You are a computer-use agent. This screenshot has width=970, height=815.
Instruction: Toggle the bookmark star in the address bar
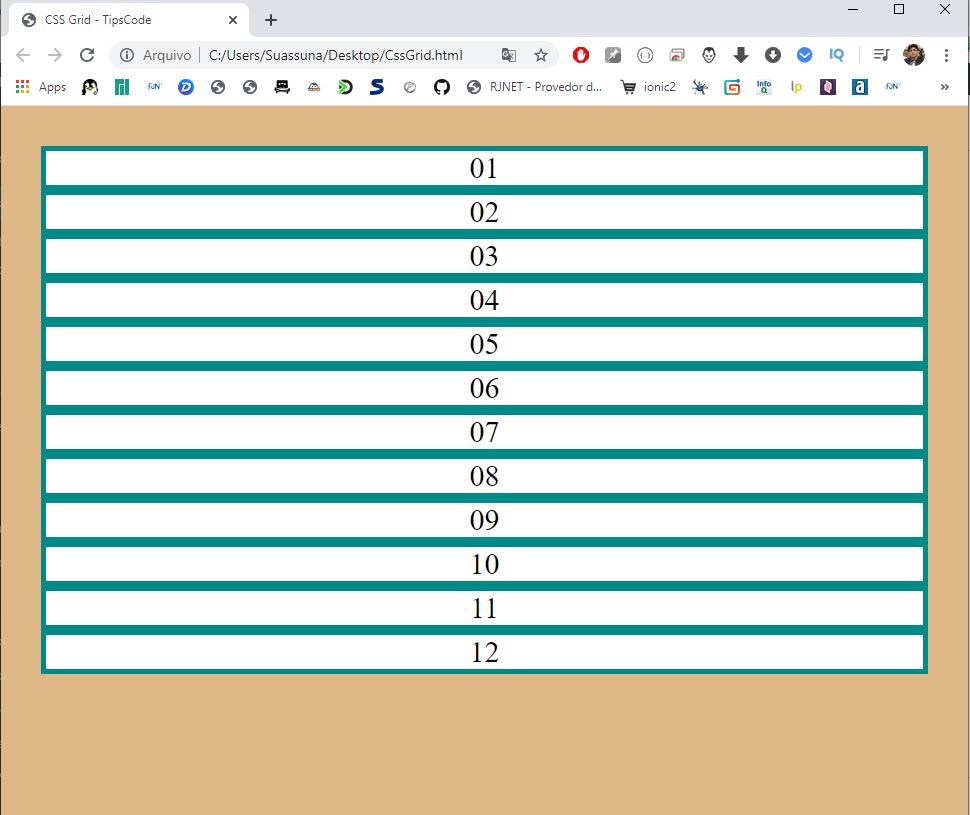pos(541,55)
